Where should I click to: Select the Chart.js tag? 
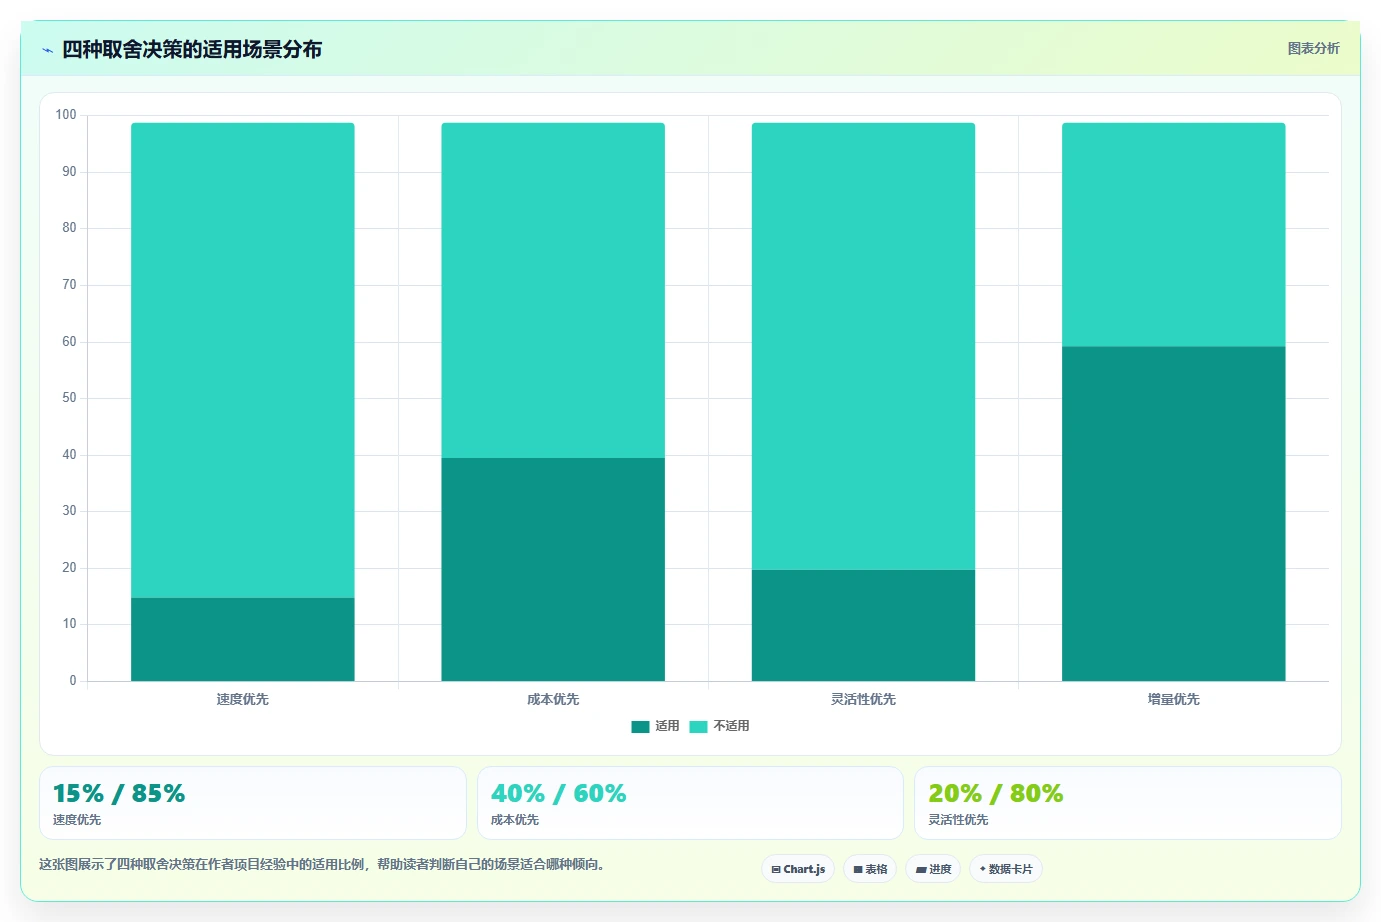tap(798, 869)
